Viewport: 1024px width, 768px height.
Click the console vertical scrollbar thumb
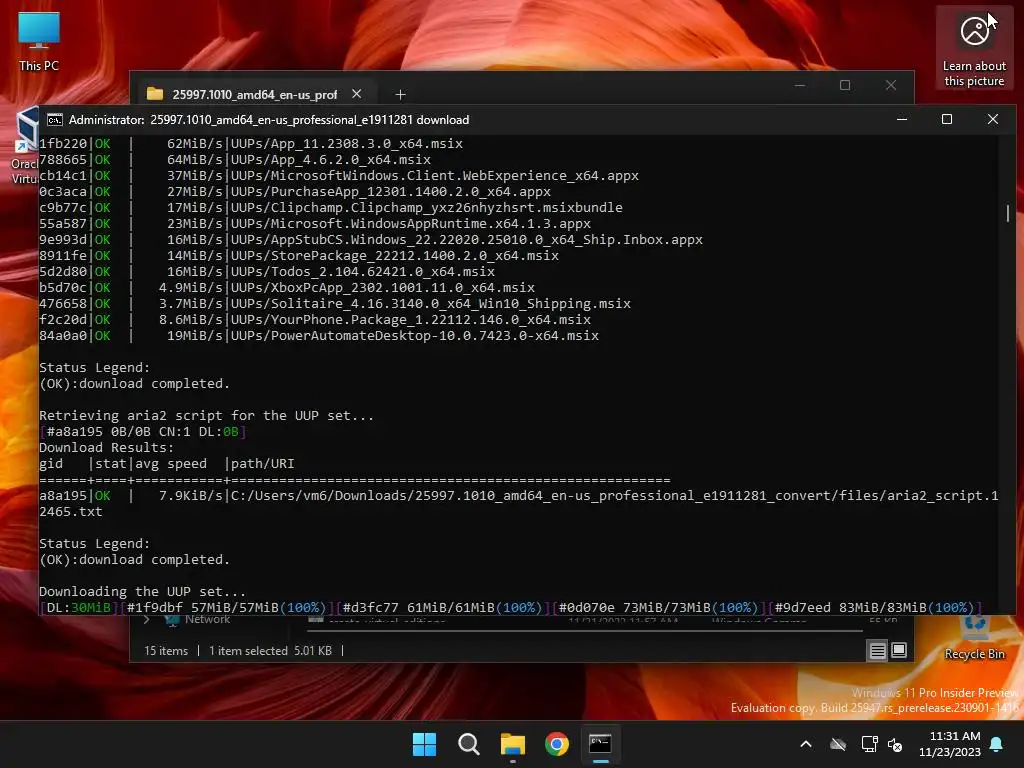pyautogui.click(x=1008, y=213)
